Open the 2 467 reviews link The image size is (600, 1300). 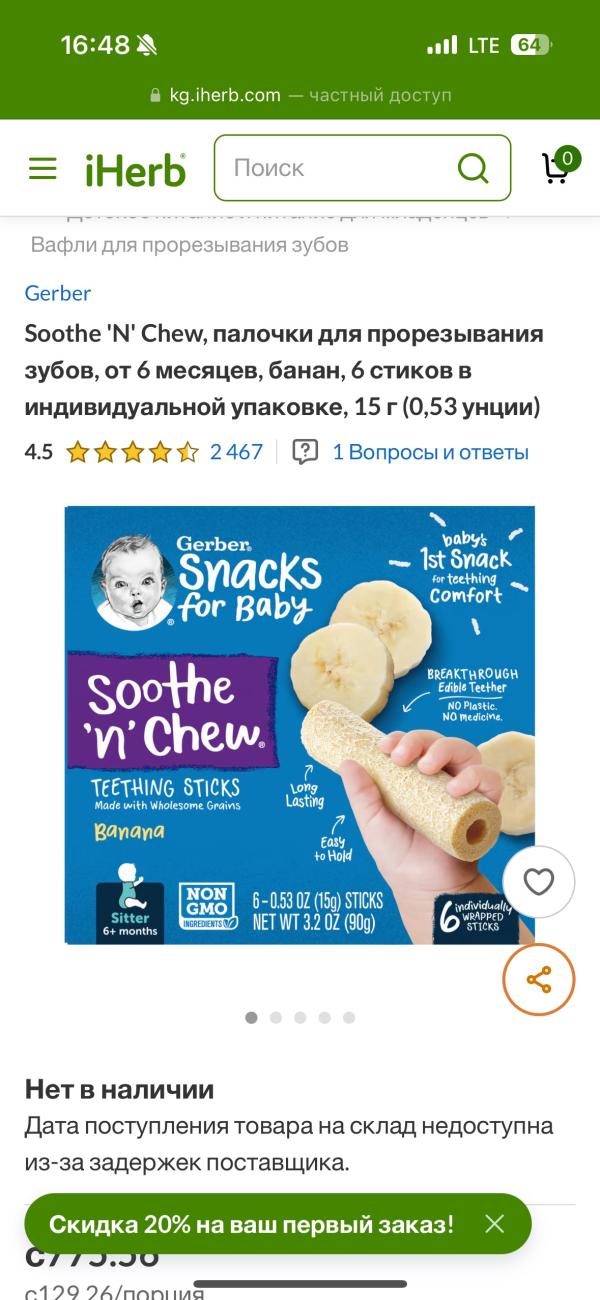pos(236,452)
